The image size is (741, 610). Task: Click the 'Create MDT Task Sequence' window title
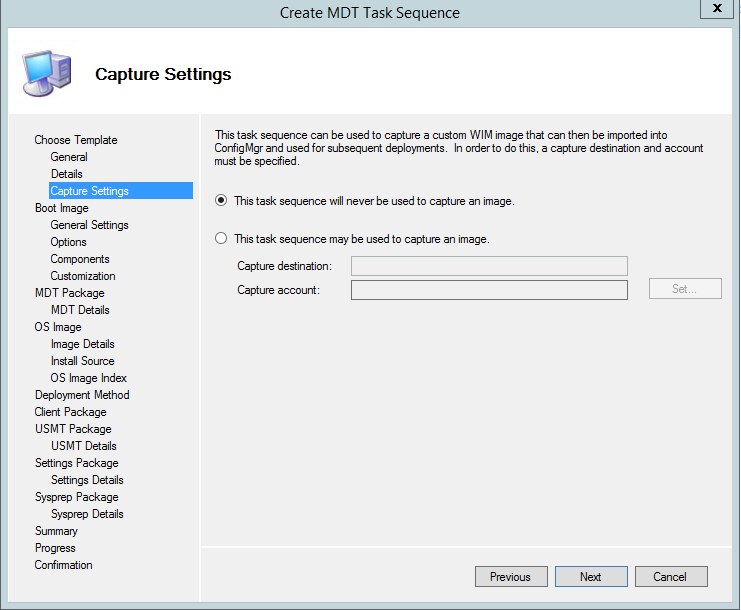(370, 13)
